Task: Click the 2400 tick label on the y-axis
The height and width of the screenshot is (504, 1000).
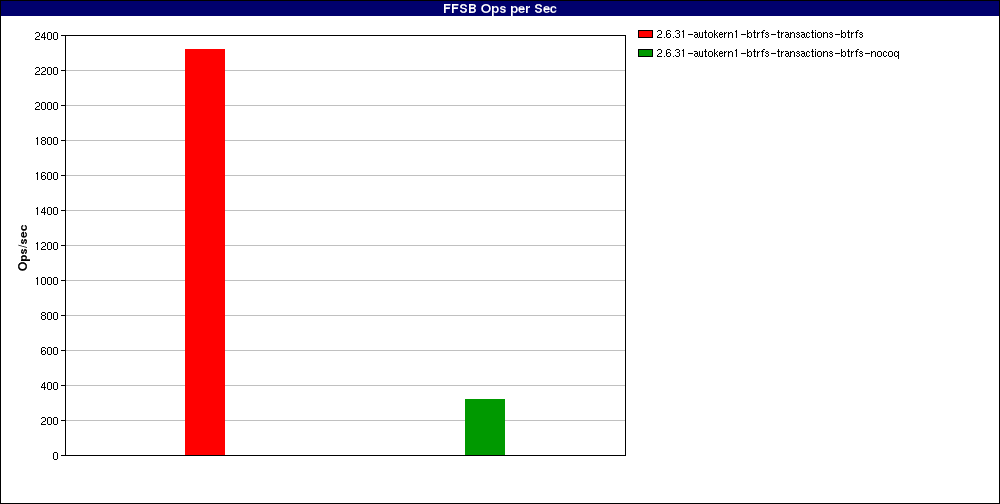Action: (46, 36)
